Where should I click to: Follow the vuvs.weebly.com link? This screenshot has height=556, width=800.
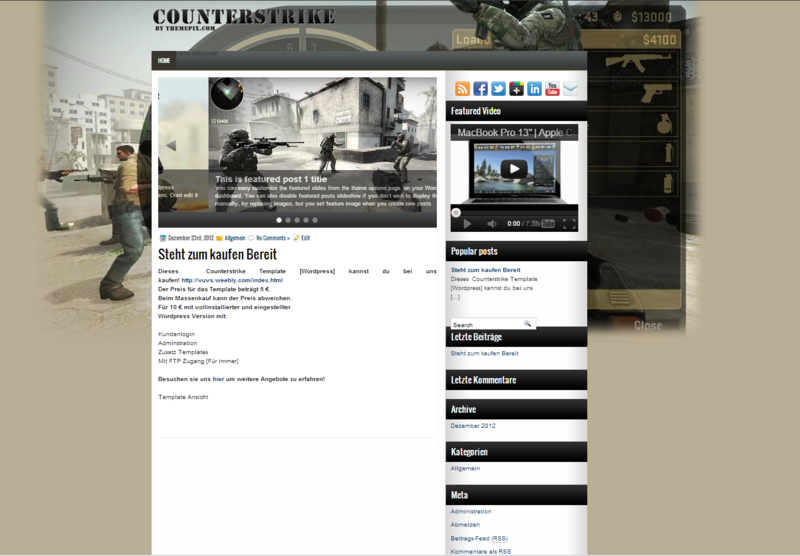232,280
